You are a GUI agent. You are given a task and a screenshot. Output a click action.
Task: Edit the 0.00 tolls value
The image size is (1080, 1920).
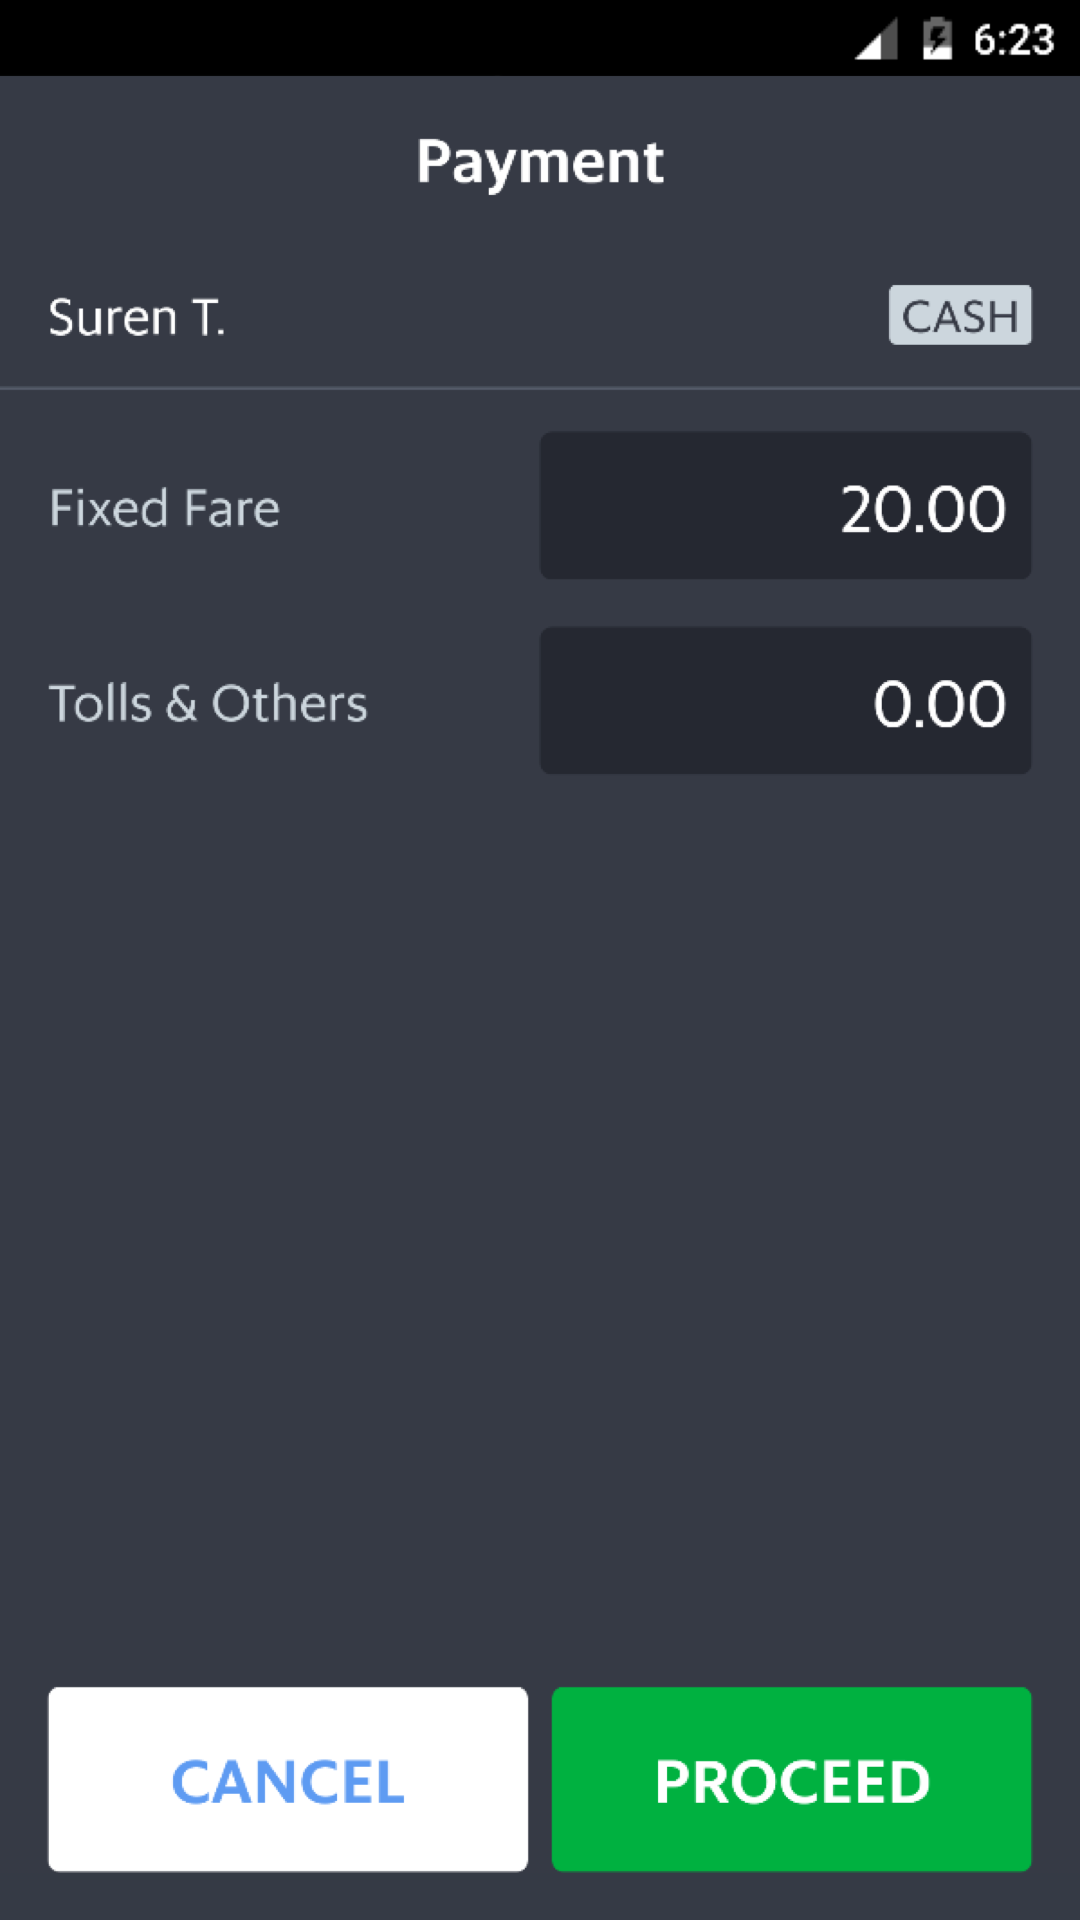938,704
